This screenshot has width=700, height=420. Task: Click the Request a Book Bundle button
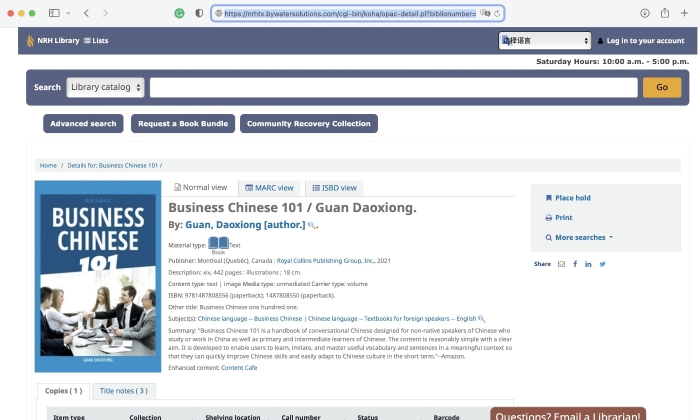pyautogui.click(x=183, y=124)
